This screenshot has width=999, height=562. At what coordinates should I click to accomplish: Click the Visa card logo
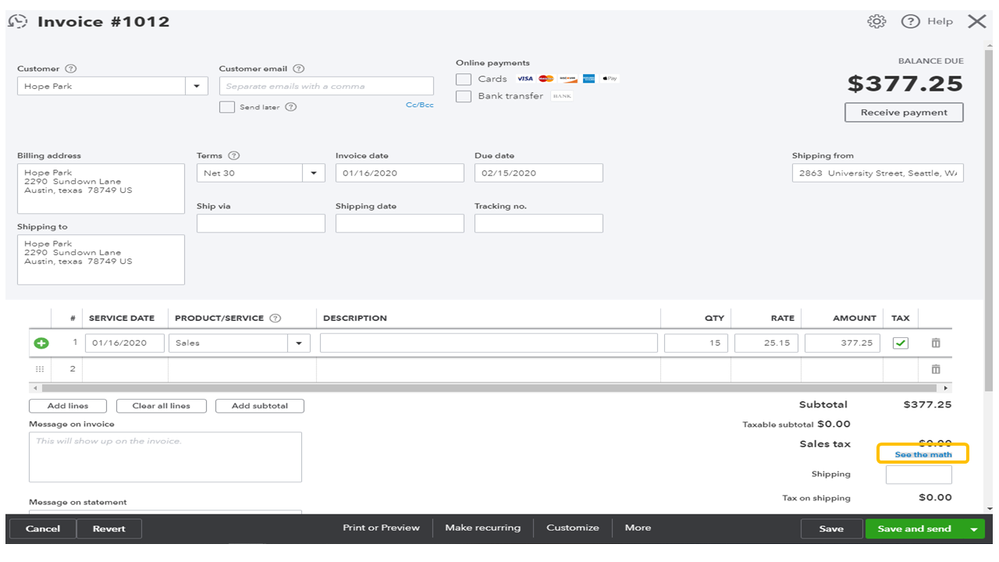(x=525, y=78)
